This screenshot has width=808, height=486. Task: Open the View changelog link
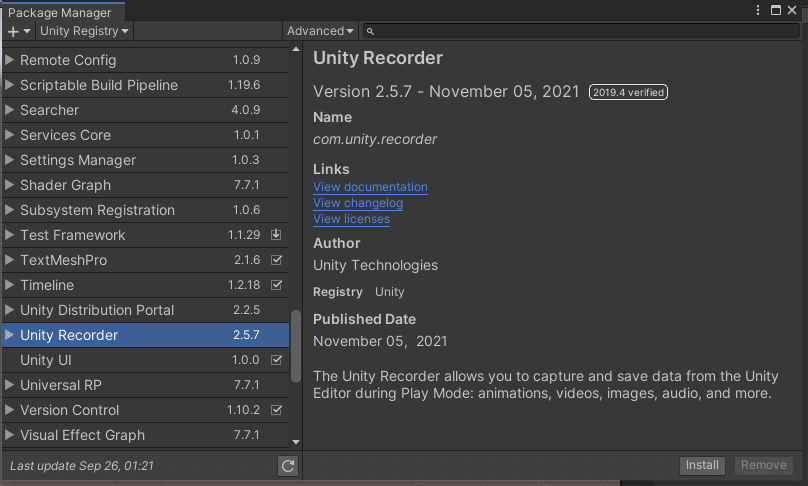(x=358, y=203)
